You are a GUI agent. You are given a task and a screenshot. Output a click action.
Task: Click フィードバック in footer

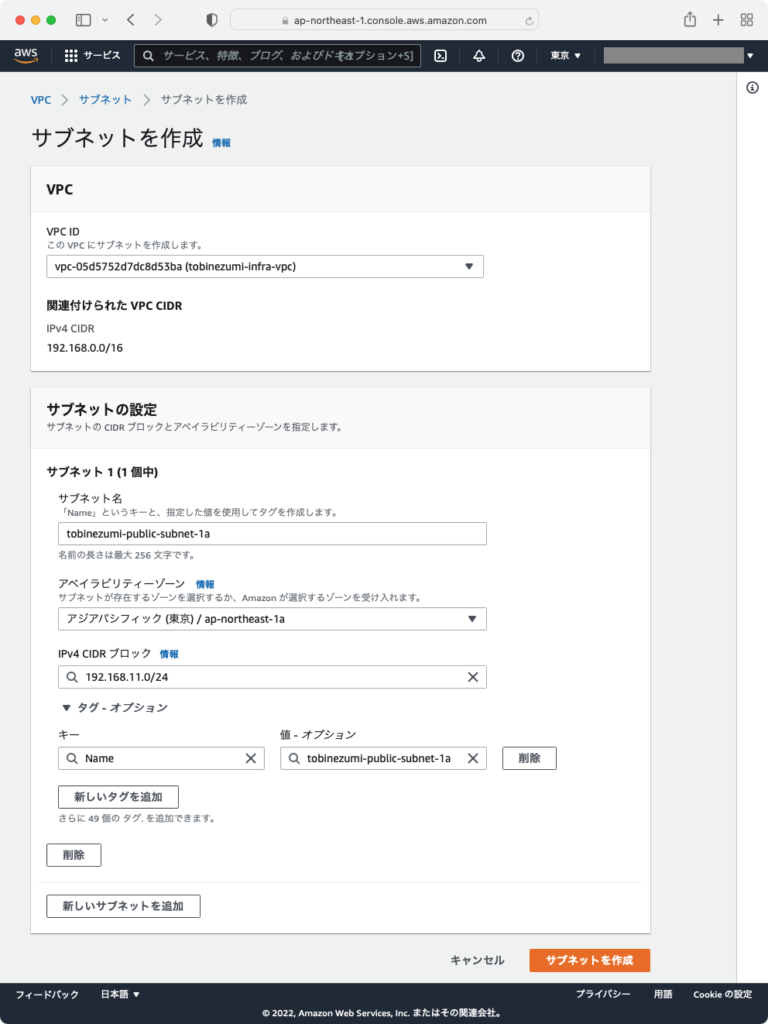(47, 994)
